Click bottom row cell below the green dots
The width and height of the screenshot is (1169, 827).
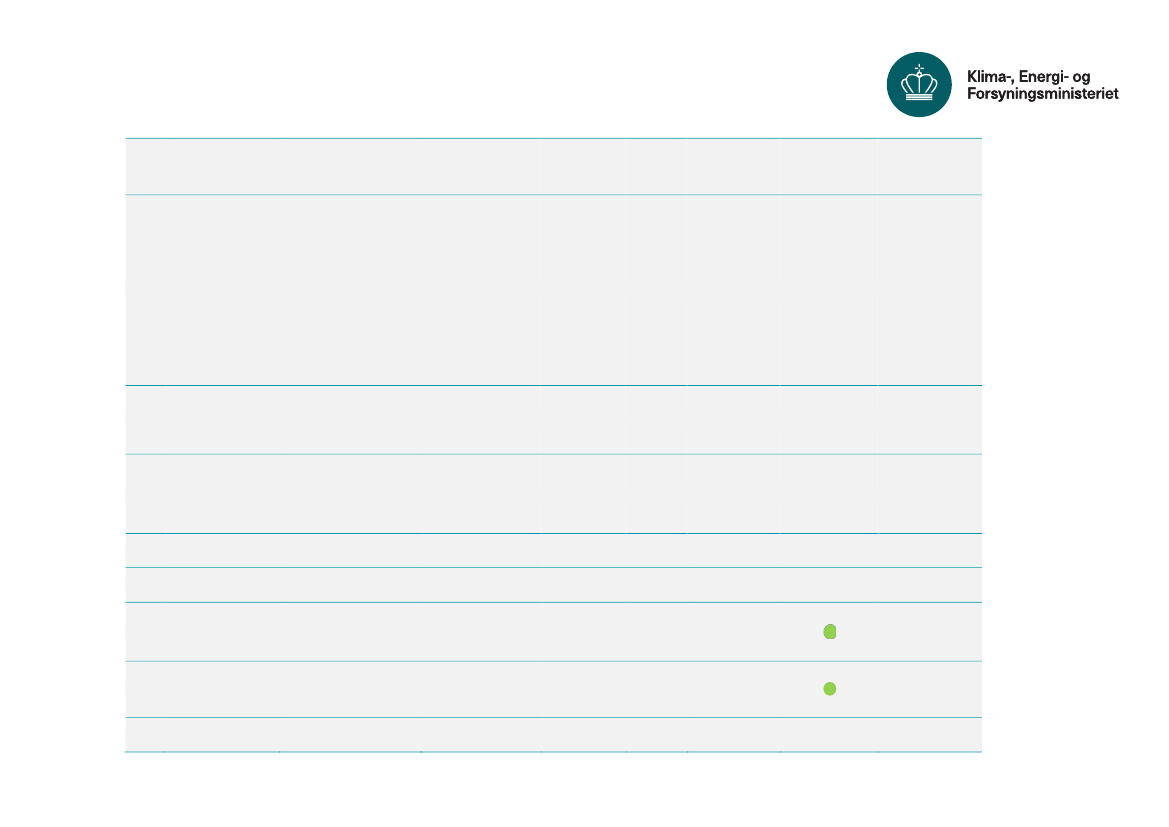point(829,735)
